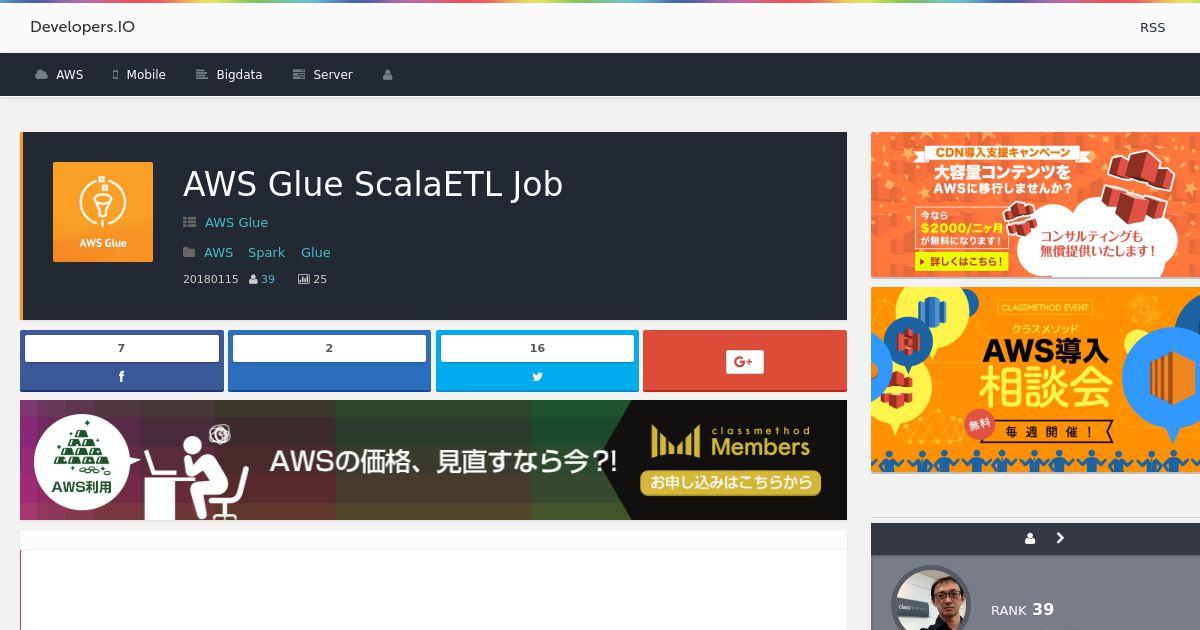This screenshot has height=630, width=1200.
Task: Click the server icon beside Server menu
Action: click(298, 75)
